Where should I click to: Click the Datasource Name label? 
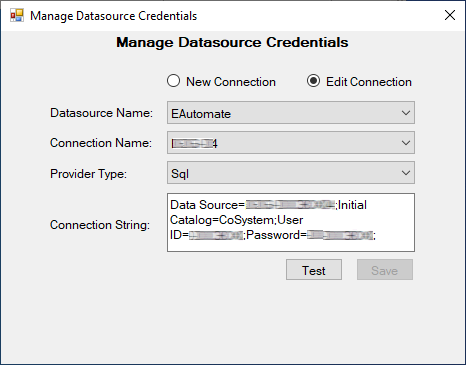point(101,113)
